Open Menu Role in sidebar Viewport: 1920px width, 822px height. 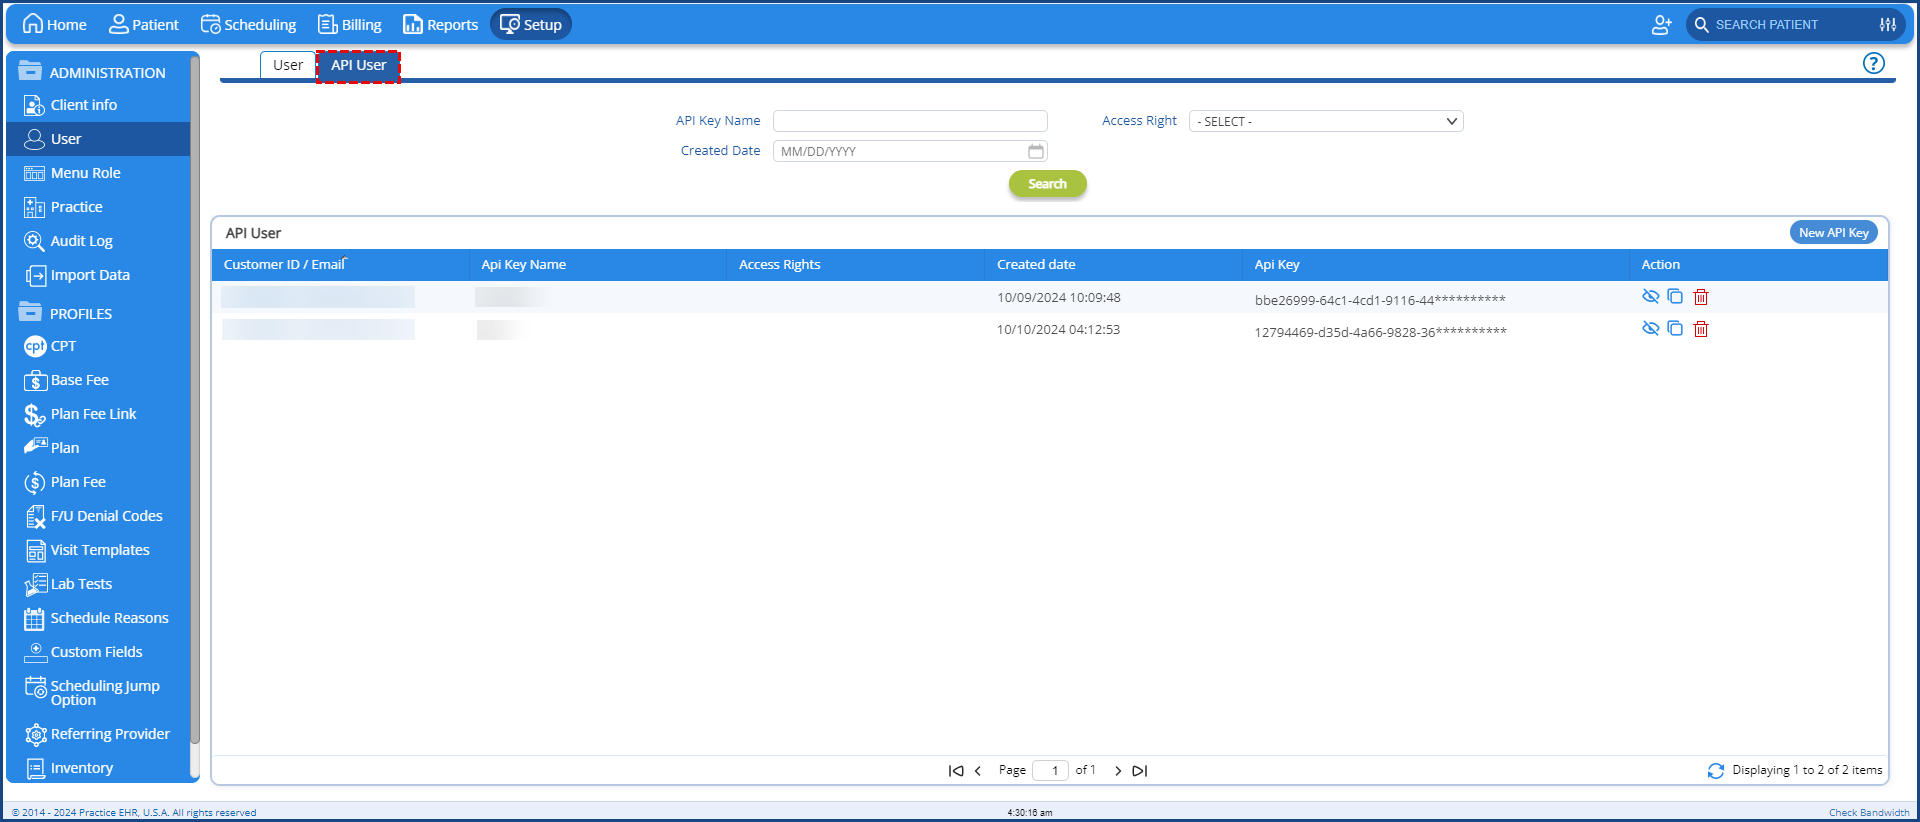[98, 173]
